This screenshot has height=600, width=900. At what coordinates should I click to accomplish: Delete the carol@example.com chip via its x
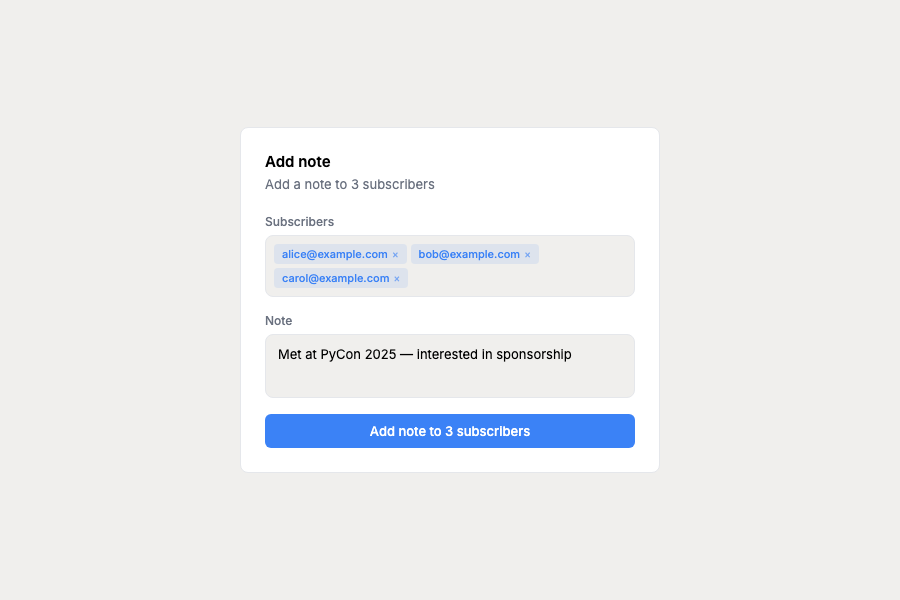click(397, 279)
